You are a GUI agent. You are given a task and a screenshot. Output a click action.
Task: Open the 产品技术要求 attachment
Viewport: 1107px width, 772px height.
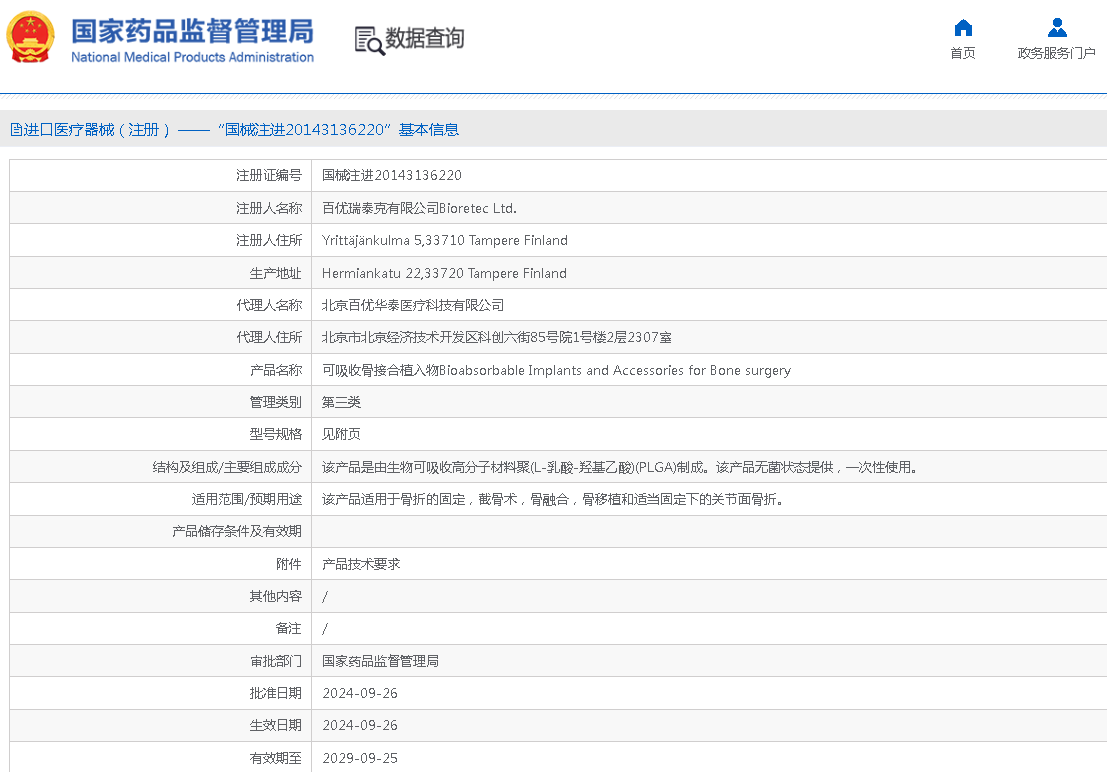pyautogui.click(x=361, y=564)
